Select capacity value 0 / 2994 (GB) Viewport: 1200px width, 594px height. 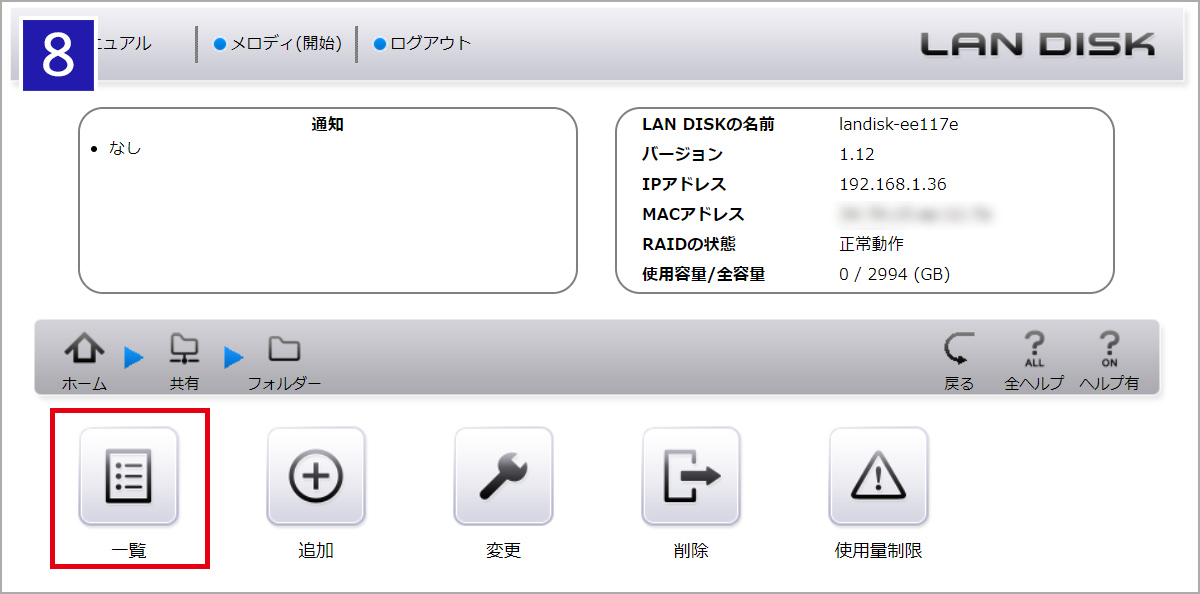[x=895, y=274]
